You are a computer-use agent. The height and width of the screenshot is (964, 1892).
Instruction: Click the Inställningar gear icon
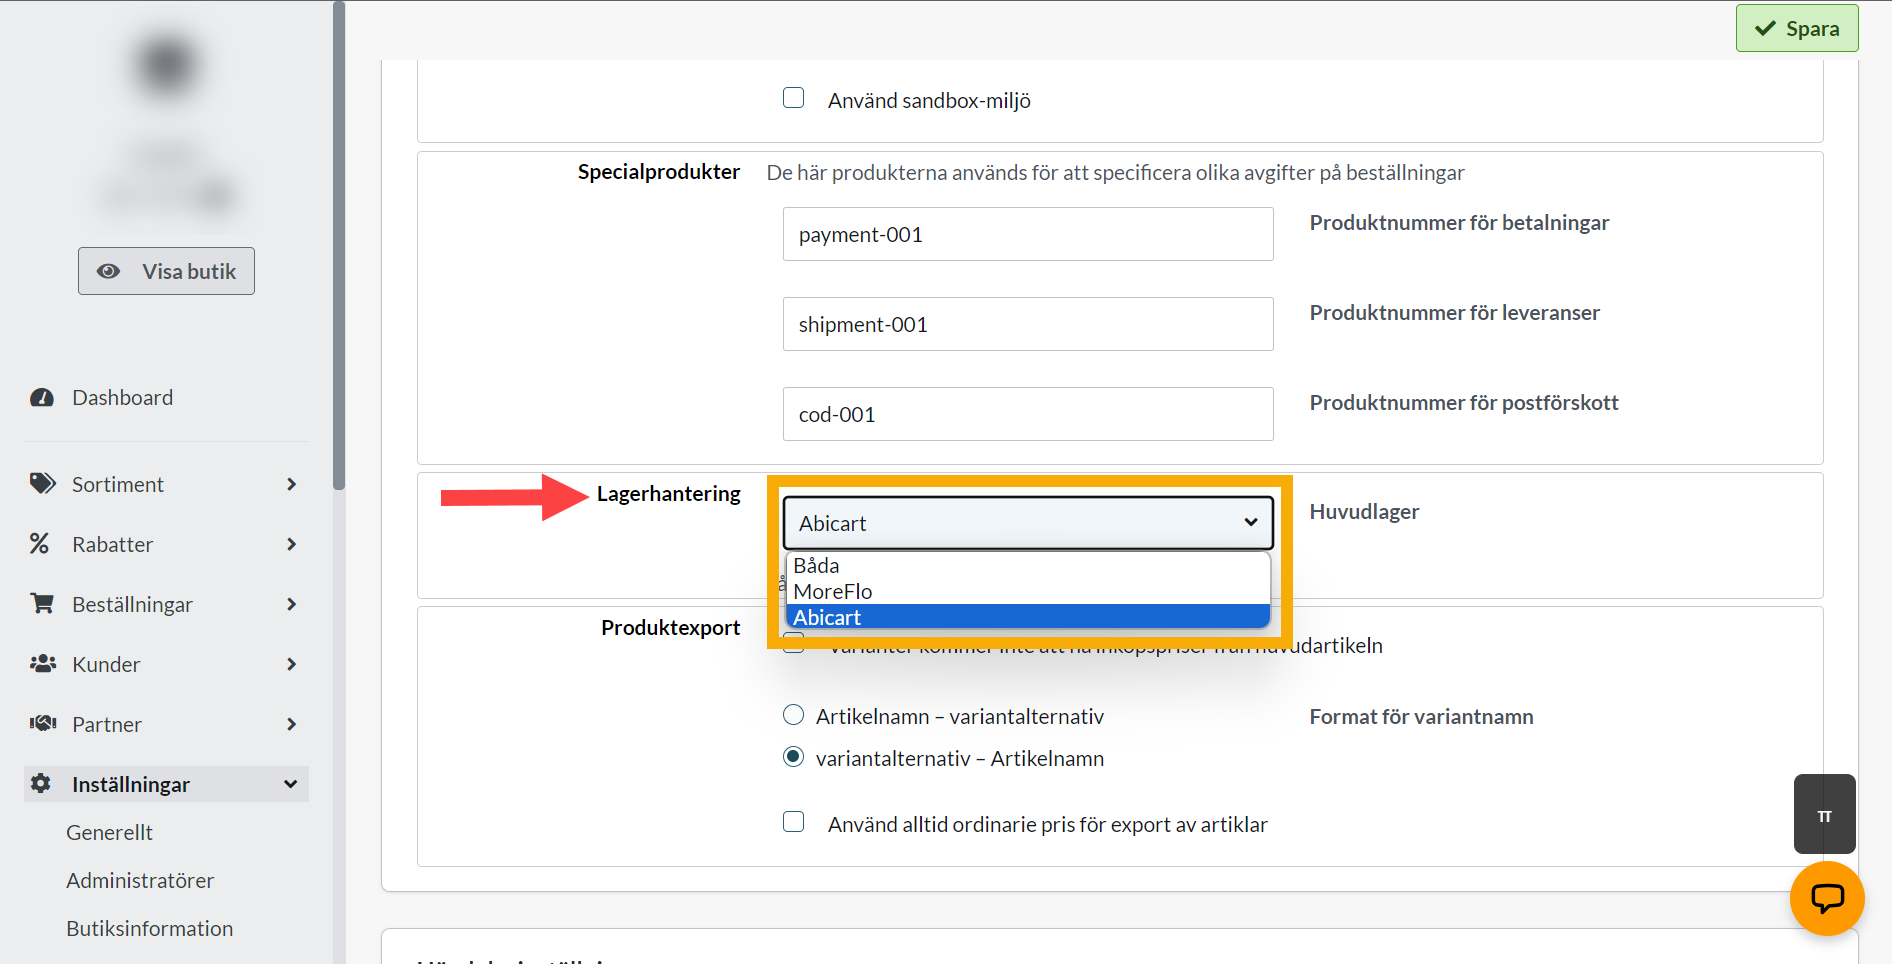(x=41, y=783)
